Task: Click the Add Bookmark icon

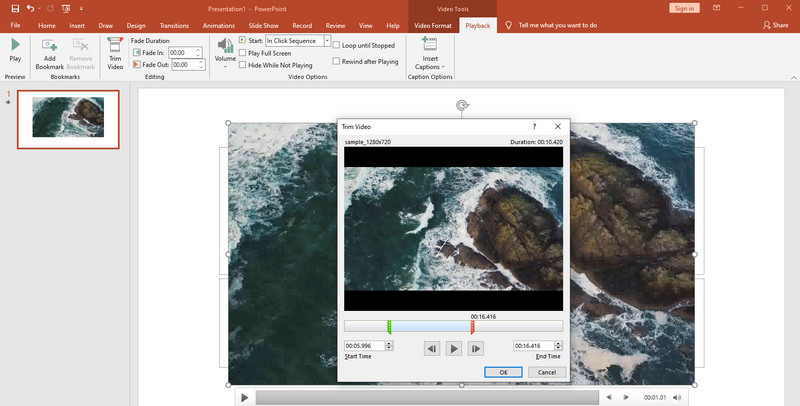Action: point(49,47)
